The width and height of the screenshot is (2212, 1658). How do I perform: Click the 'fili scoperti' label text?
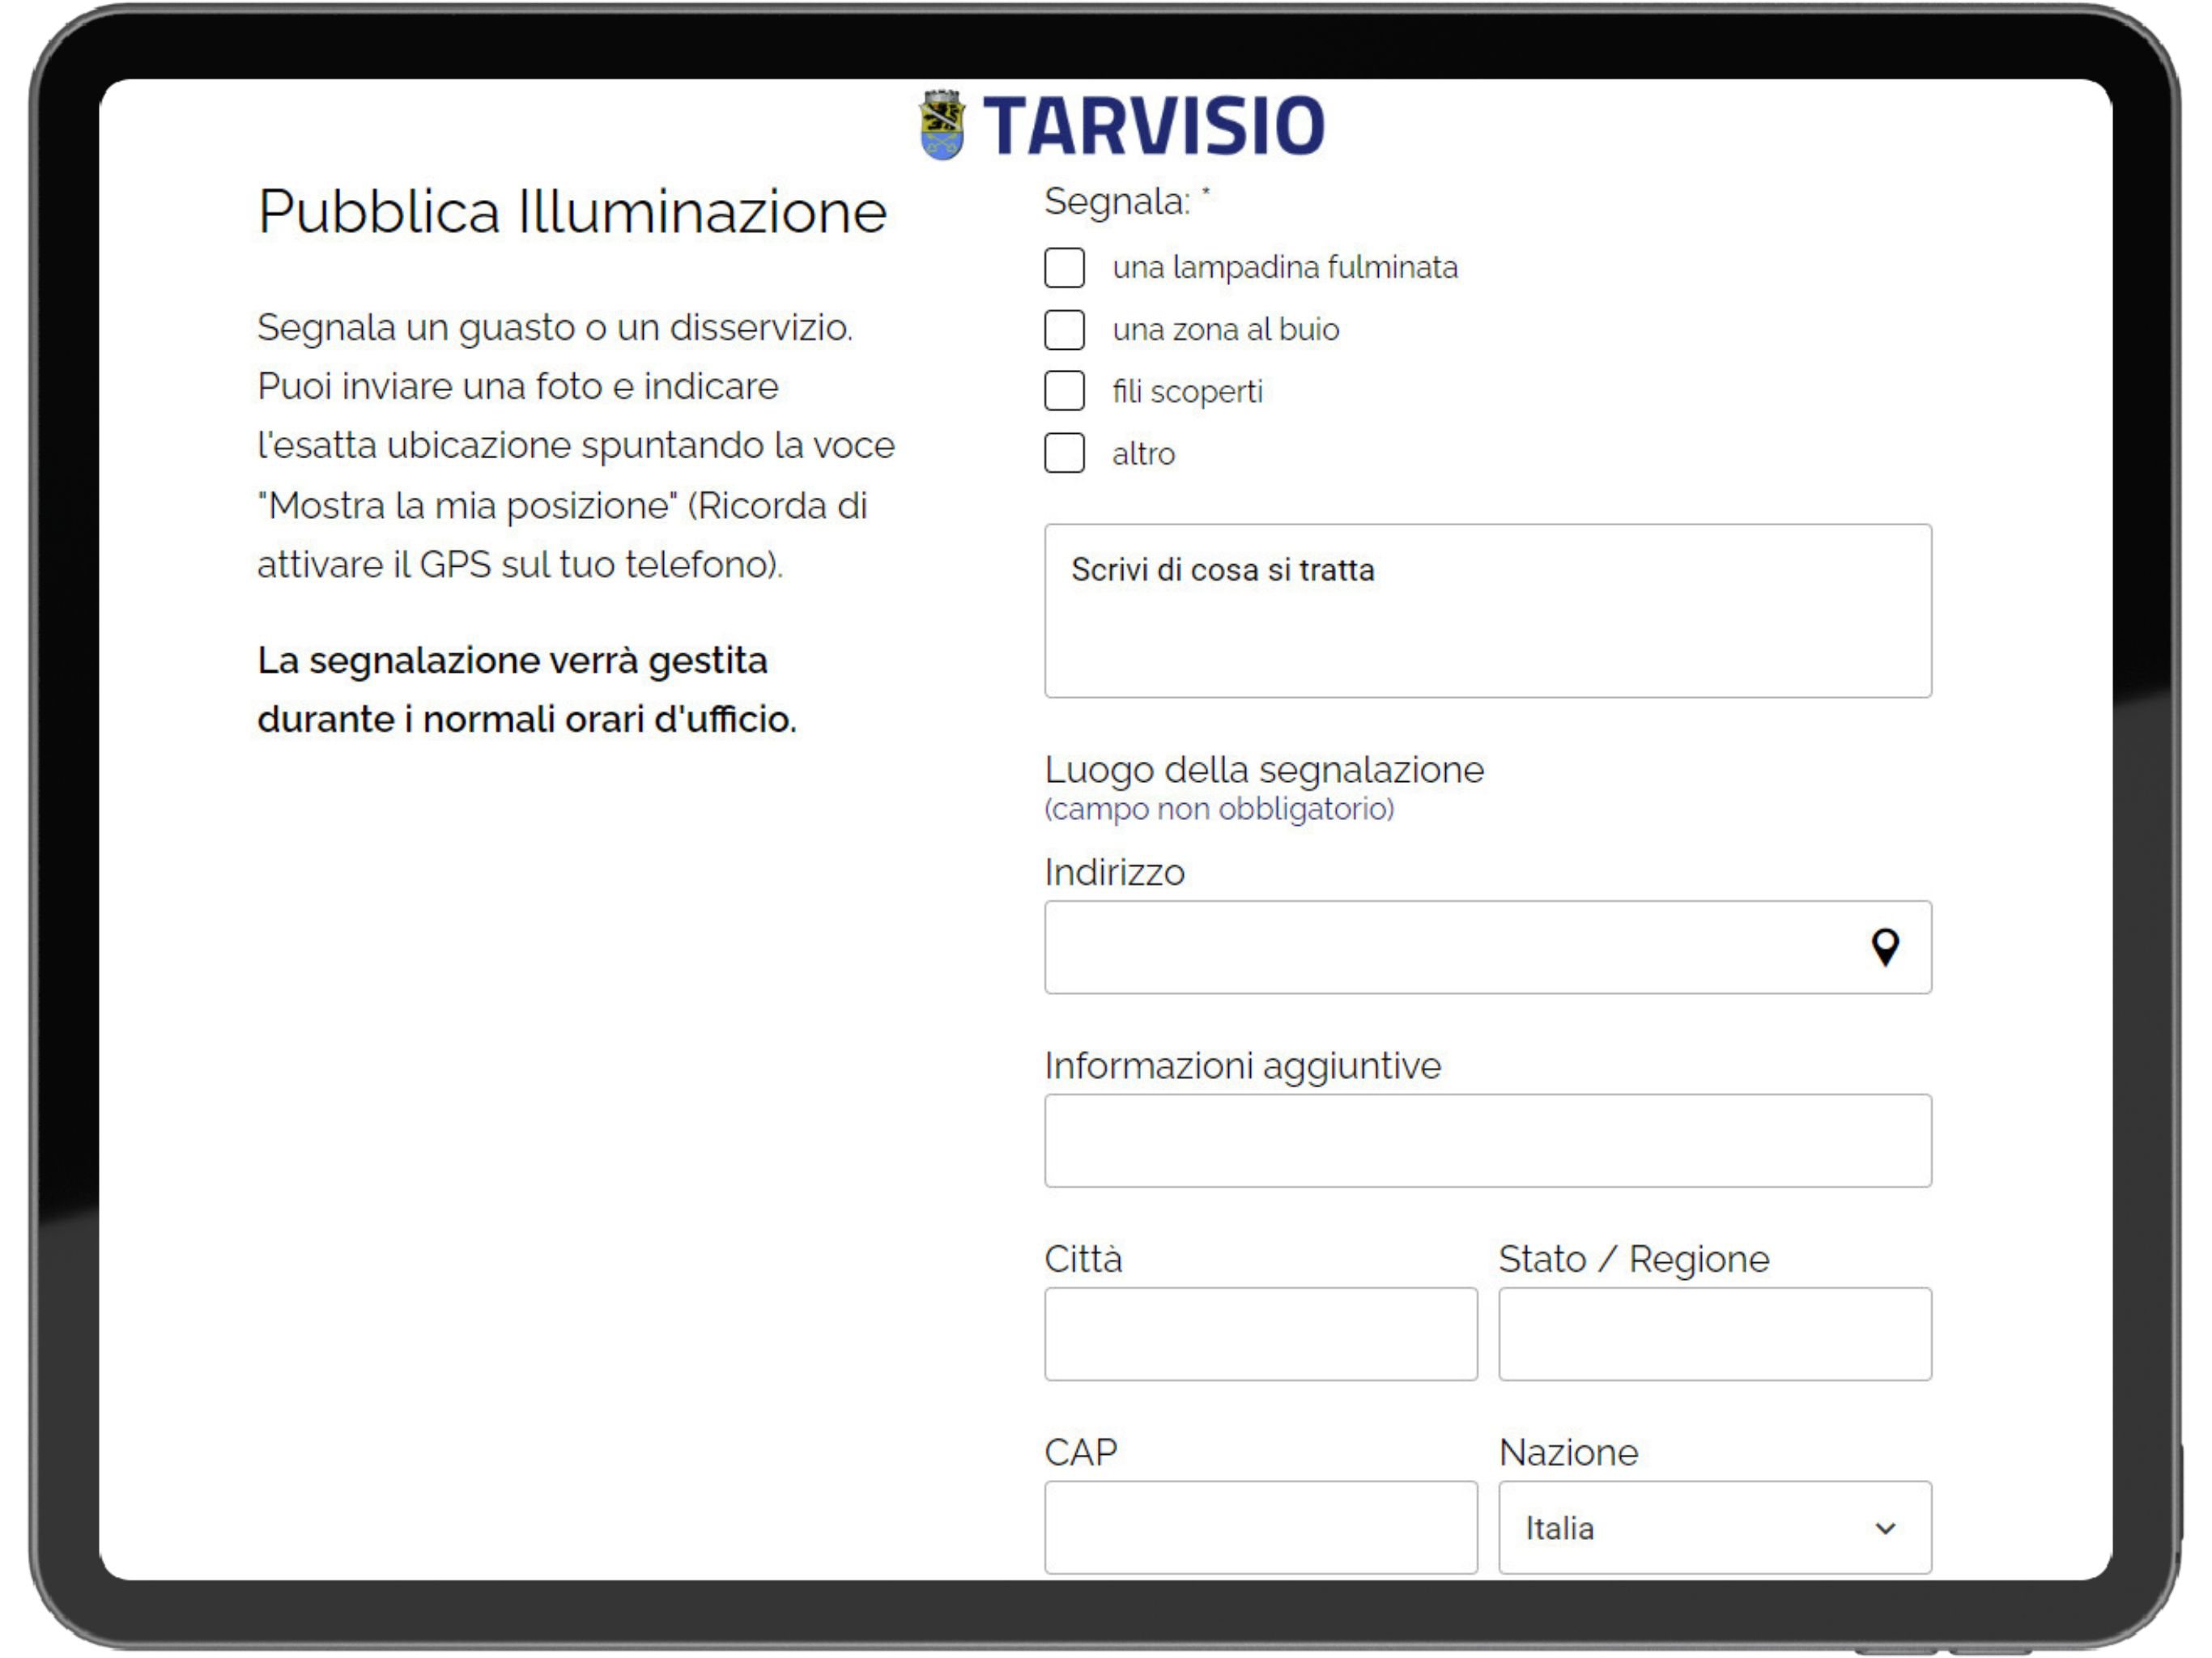point(1188,392)
